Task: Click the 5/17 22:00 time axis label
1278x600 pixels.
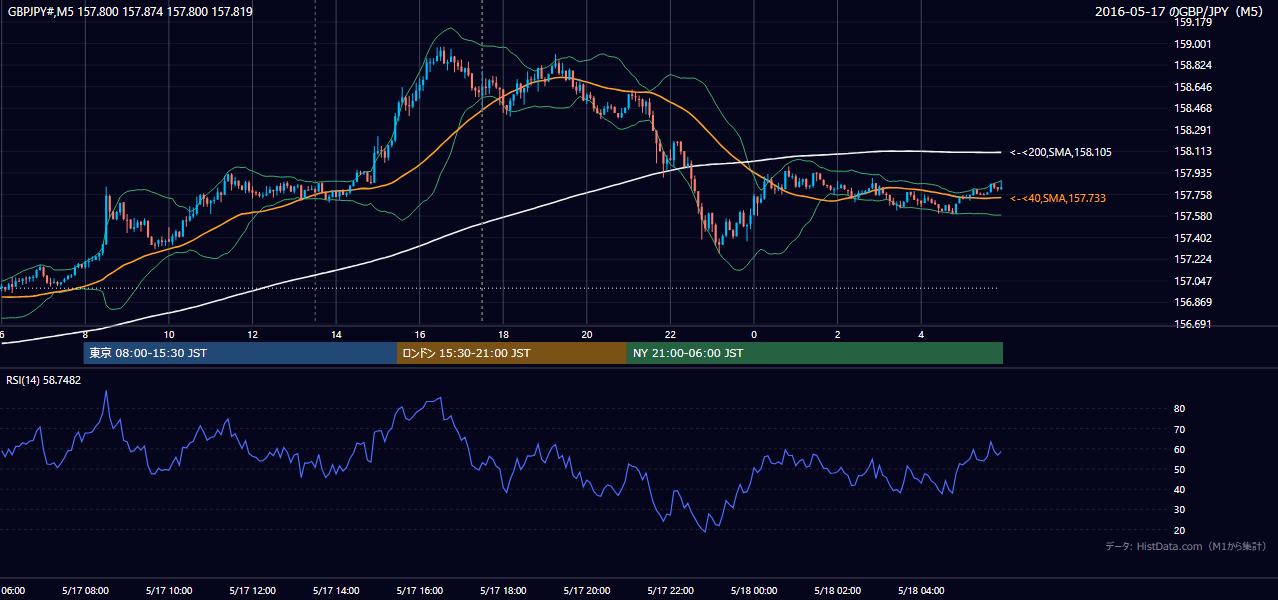Action: pyautogui.click(x=671, y=590)
